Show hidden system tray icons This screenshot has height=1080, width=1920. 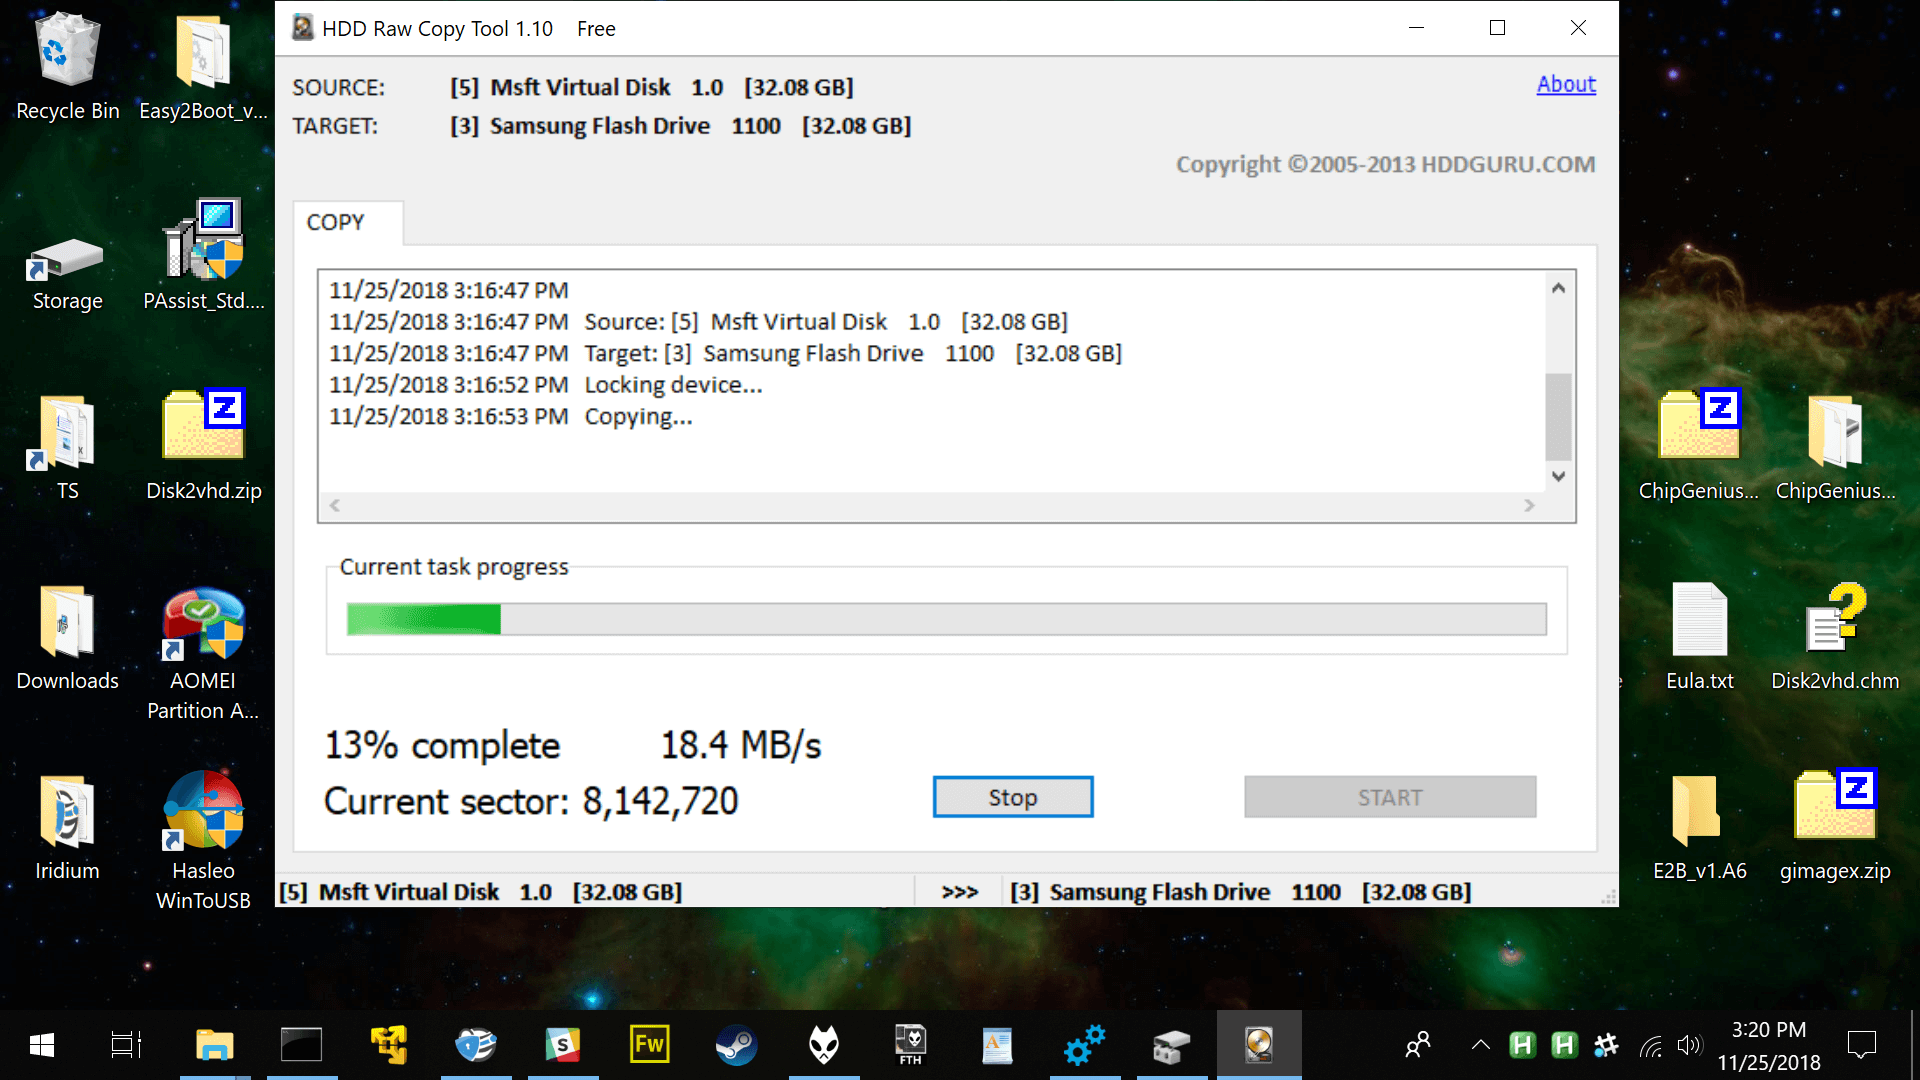pos(1481,1046)
